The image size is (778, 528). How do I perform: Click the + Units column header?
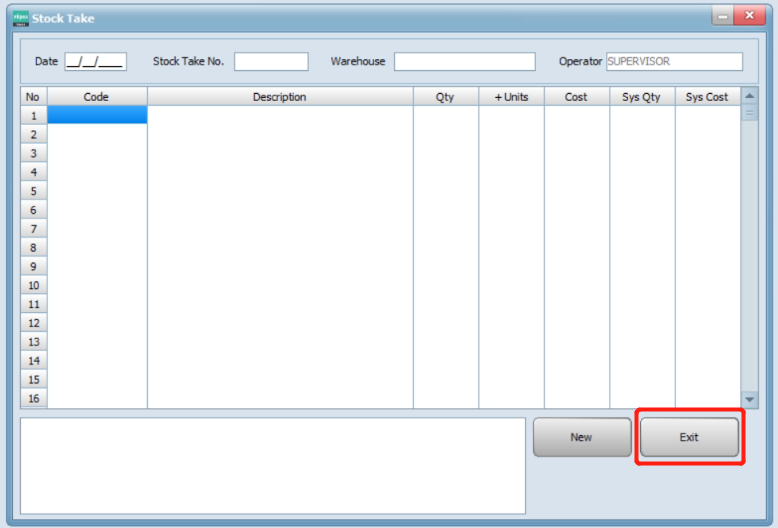pos(511,97)
